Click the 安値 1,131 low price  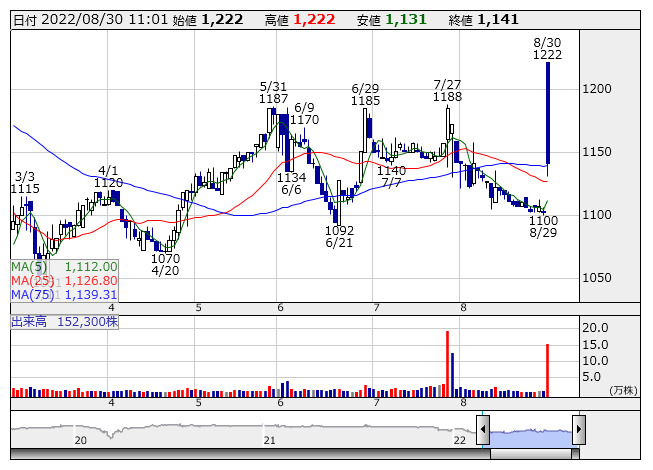(x=391, y=20)
